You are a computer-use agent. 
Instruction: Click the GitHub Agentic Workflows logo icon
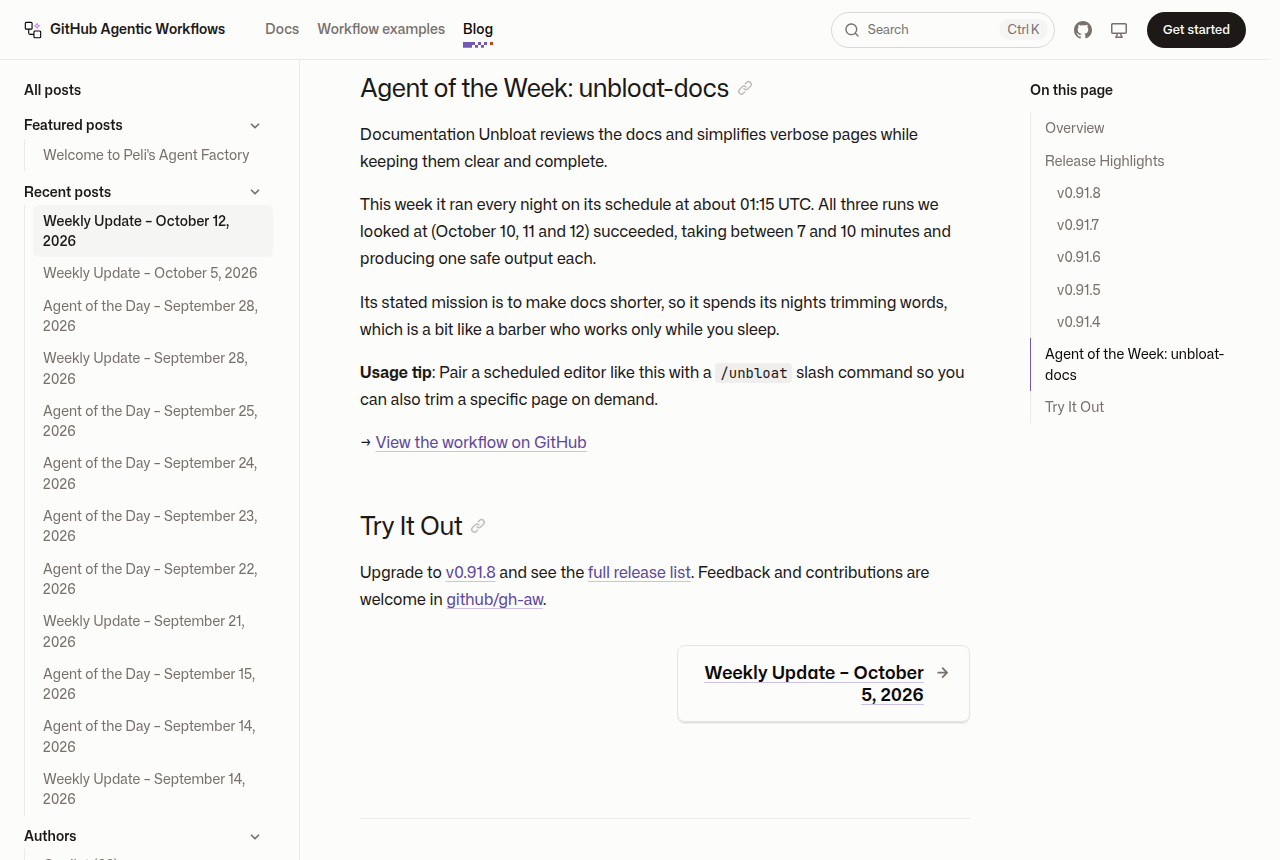pyautogui.click(x=33, y=30)
